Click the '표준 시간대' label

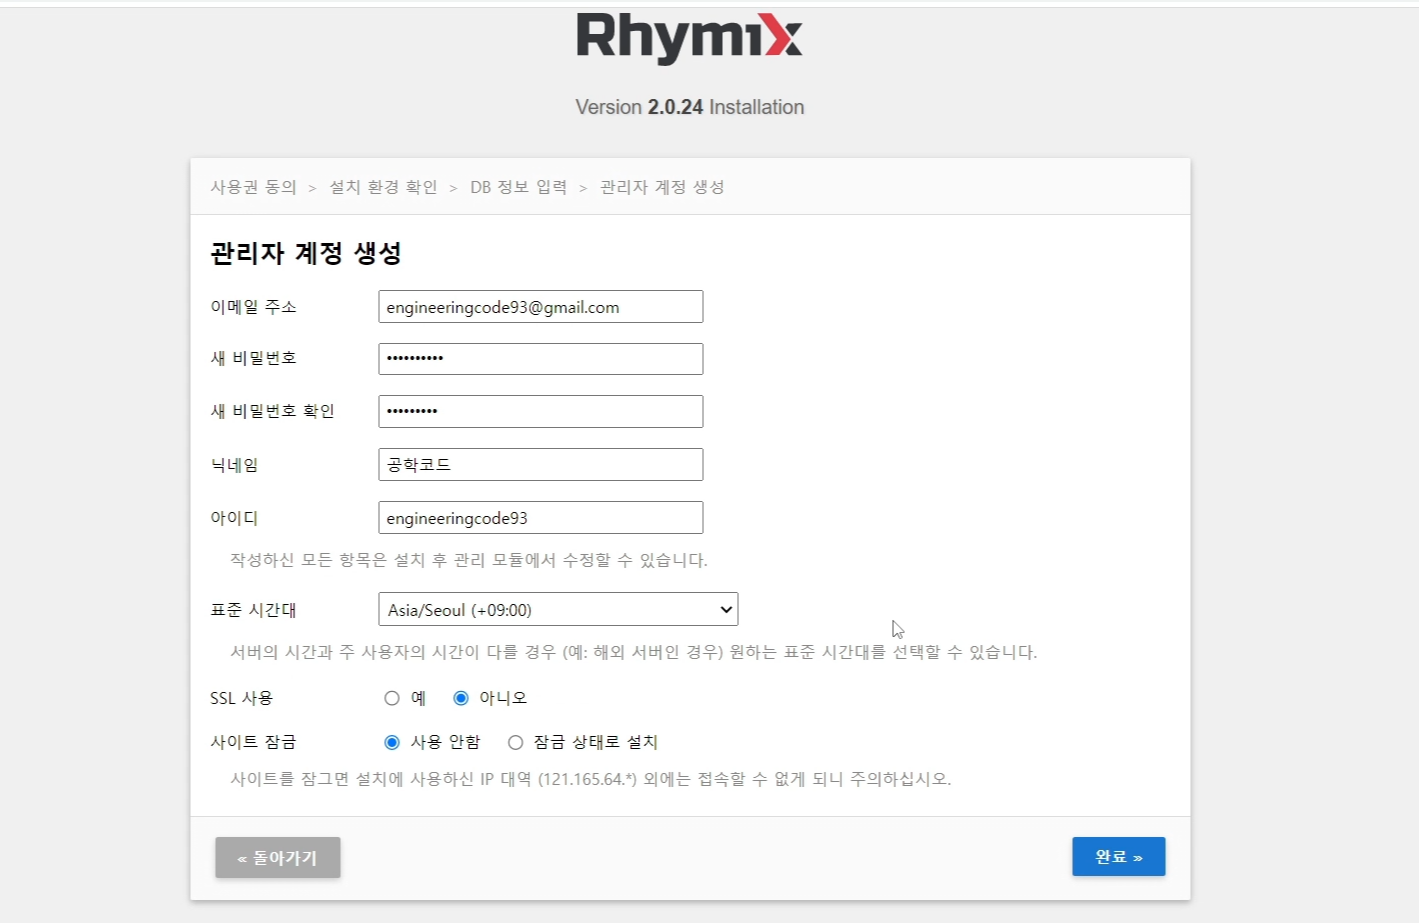tap(253, 610)
